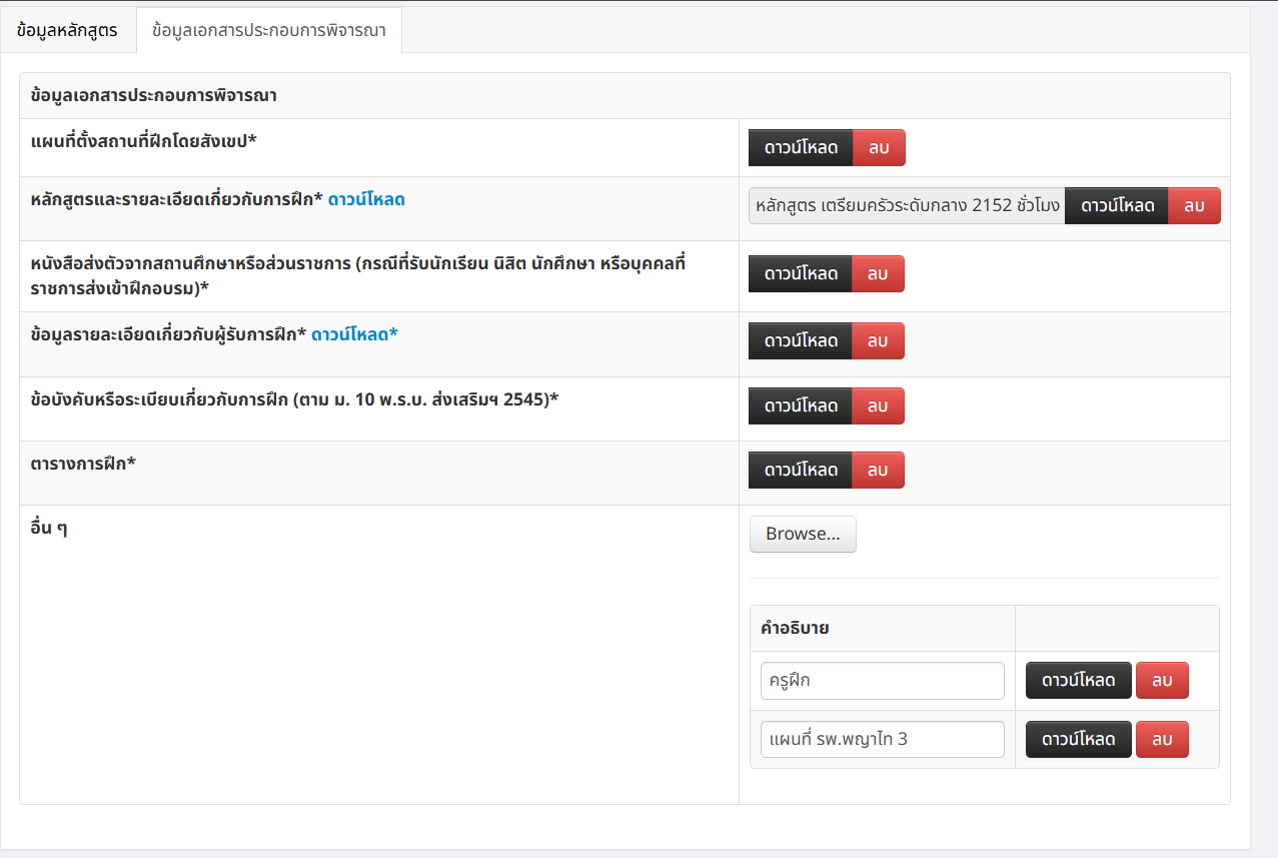Download the แผนที่ตั้งสถานที่ฝึก file

coord(801,147)
